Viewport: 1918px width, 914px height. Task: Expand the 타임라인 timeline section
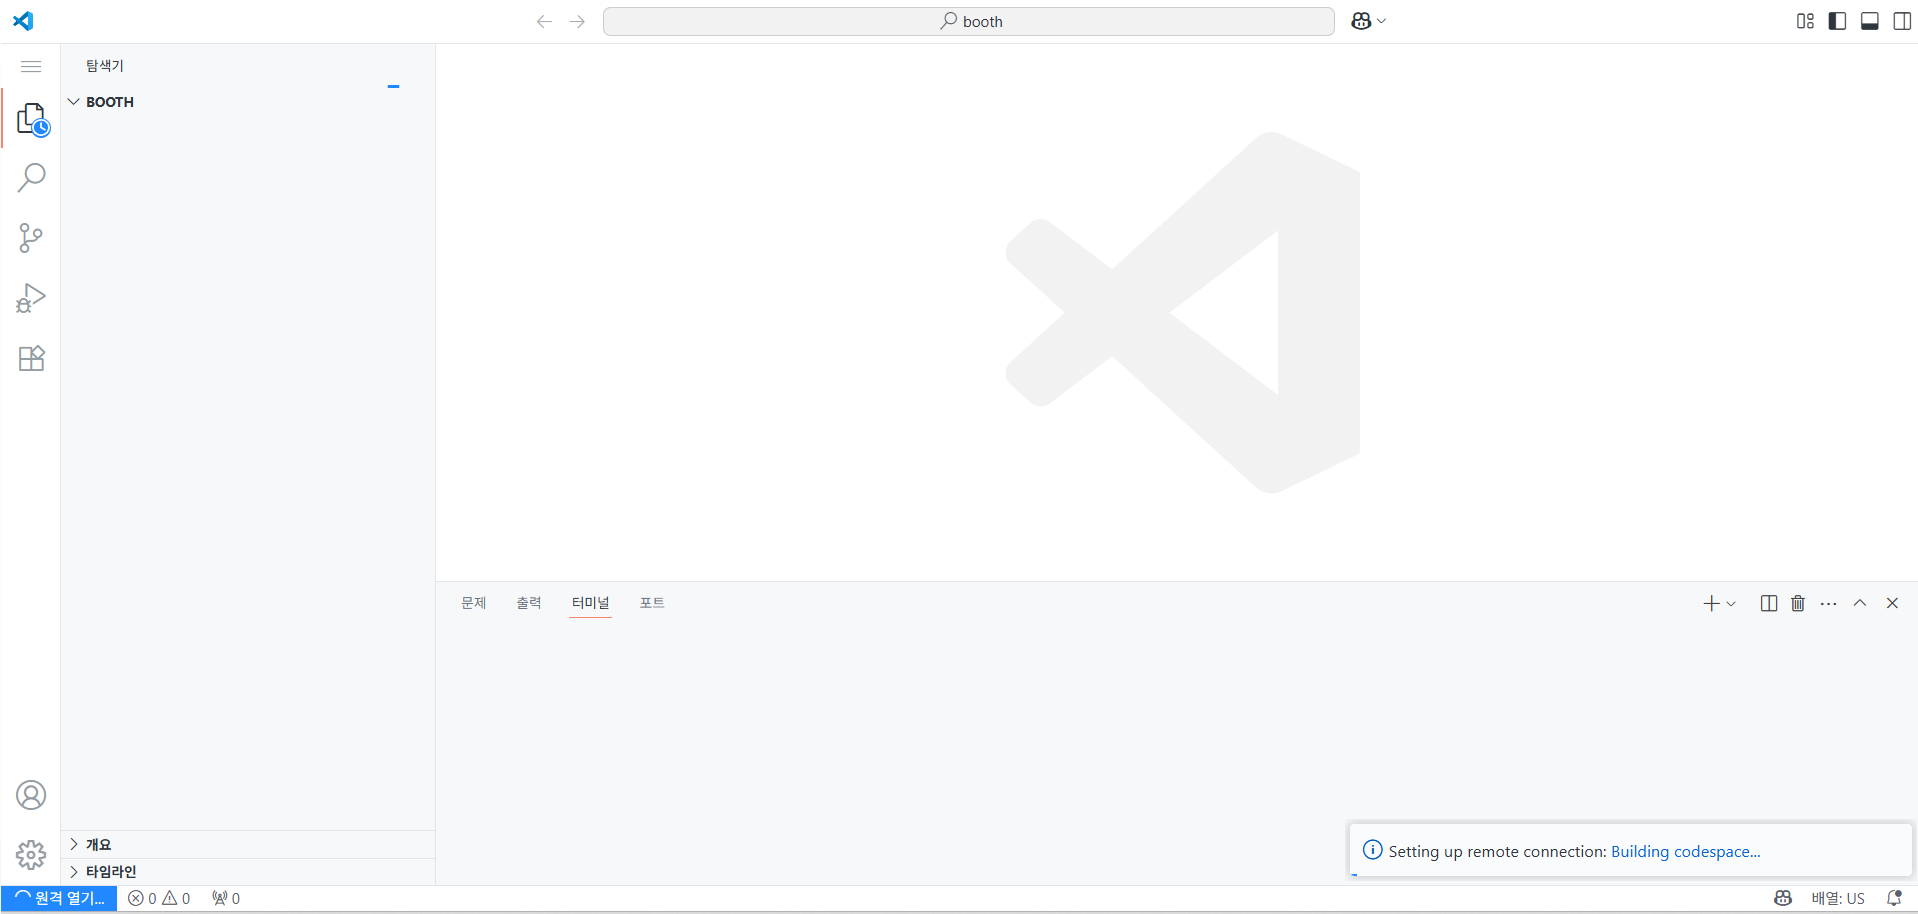[247, 872]
